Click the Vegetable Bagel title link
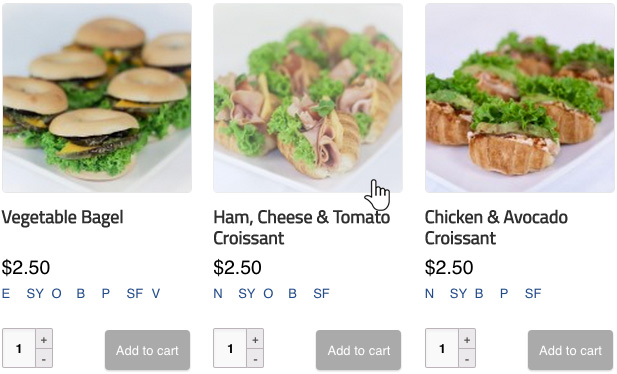 click(x=63, y=218)
